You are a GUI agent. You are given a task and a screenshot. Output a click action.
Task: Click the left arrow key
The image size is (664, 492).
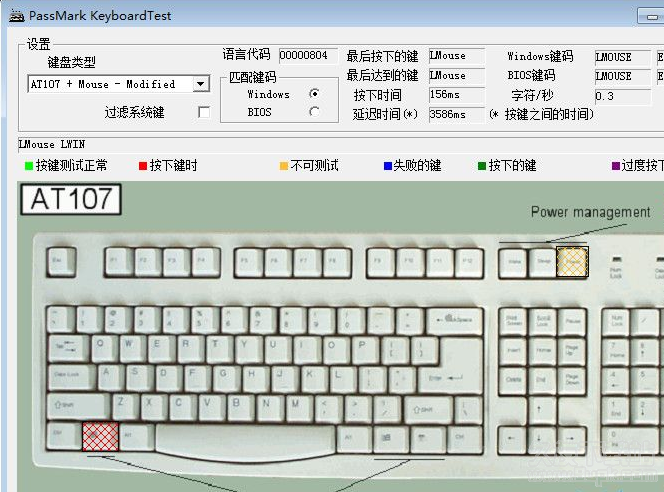pyautogui.click(x=513, y=439)
